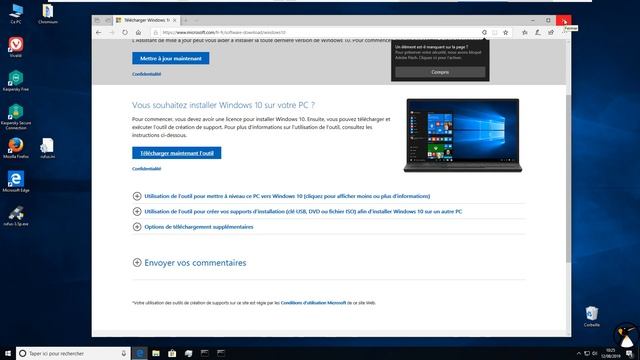Viewport: 640px width, 360px height.
Task: Open File Explorer from the taskbar
Action: point(156,353)
